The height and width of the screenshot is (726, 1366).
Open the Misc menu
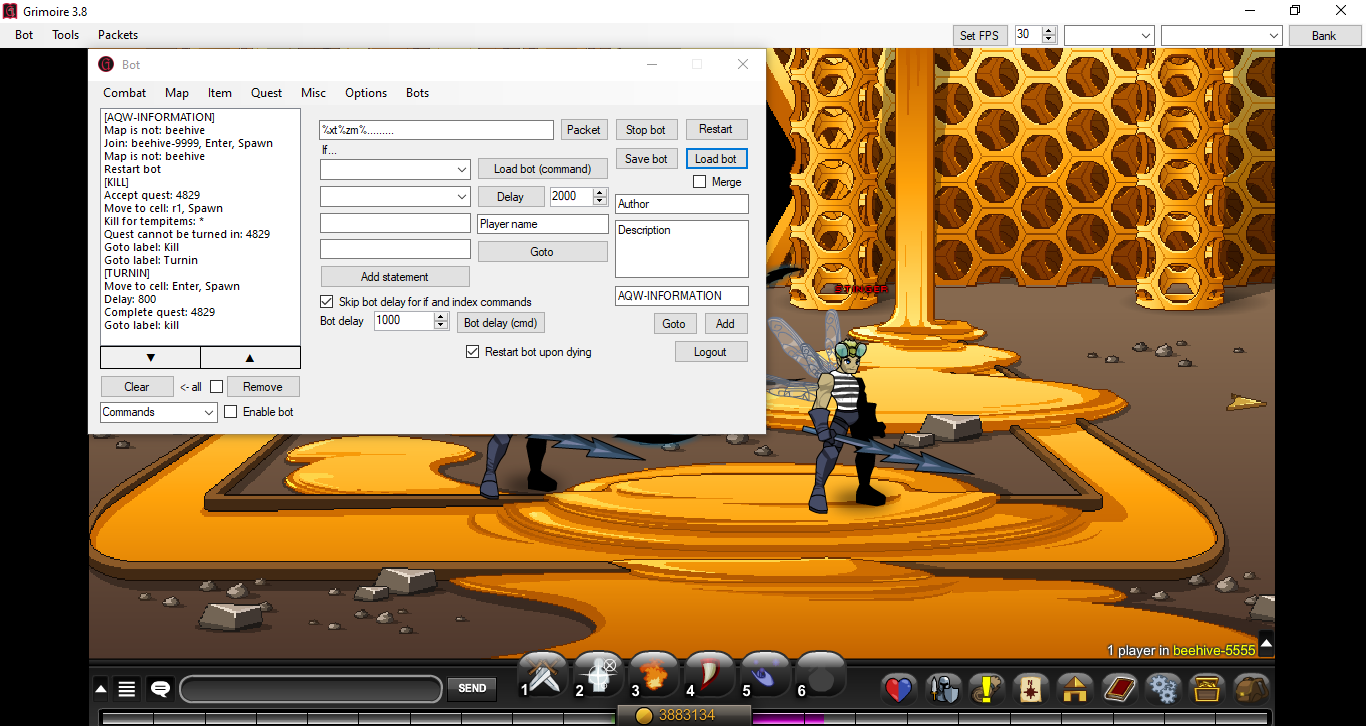point(314,93)
